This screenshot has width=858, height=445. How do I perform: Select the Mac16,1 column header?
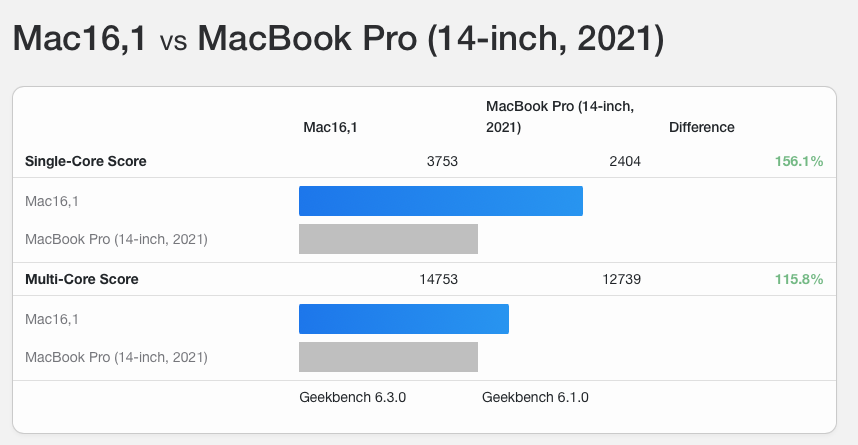330,128
